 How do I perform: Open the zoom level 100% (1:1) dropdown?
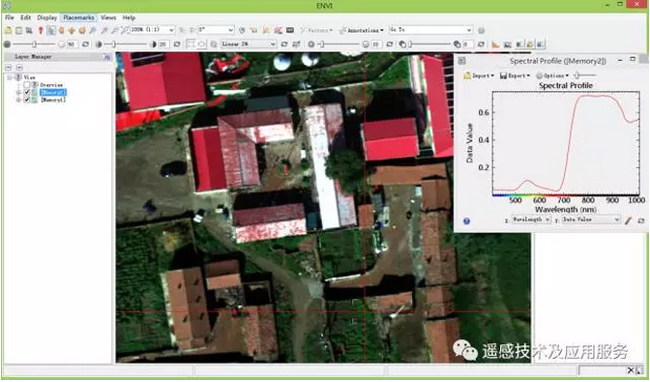(x=153, y=30)
